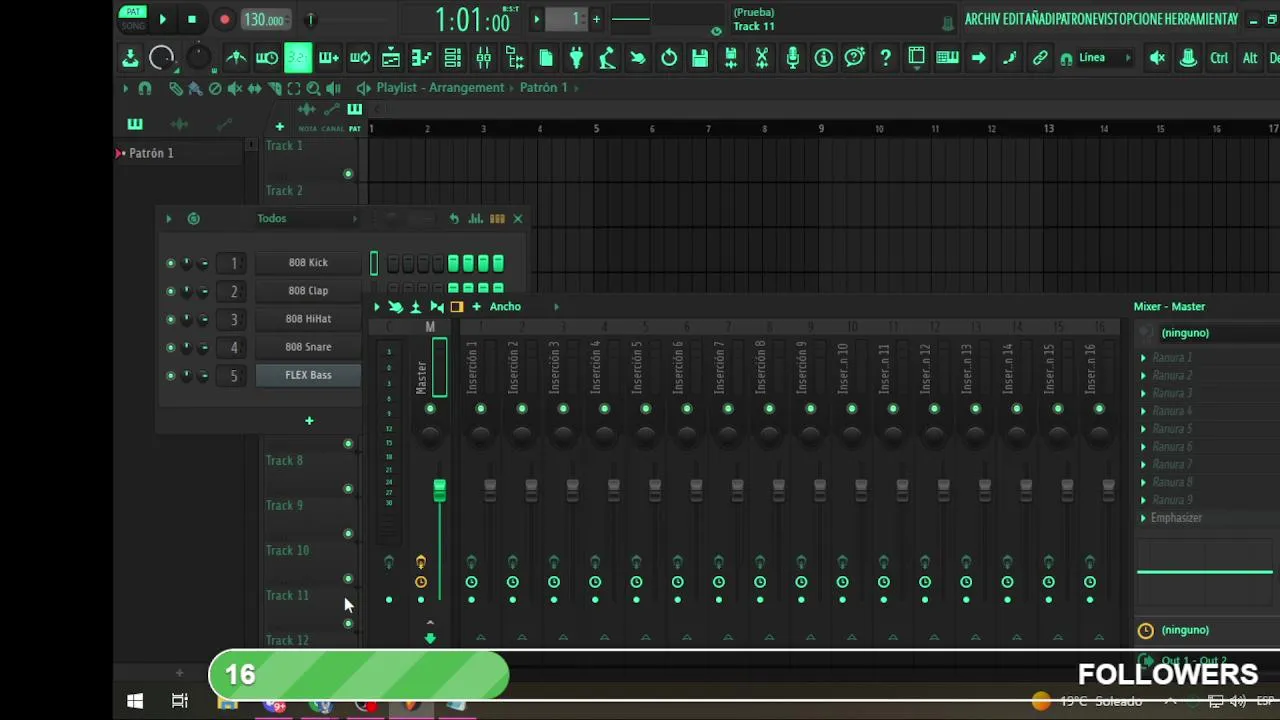The image size is (1280, 720).
Task: Click the 130.000 tempo field
Action: [263, 20]
